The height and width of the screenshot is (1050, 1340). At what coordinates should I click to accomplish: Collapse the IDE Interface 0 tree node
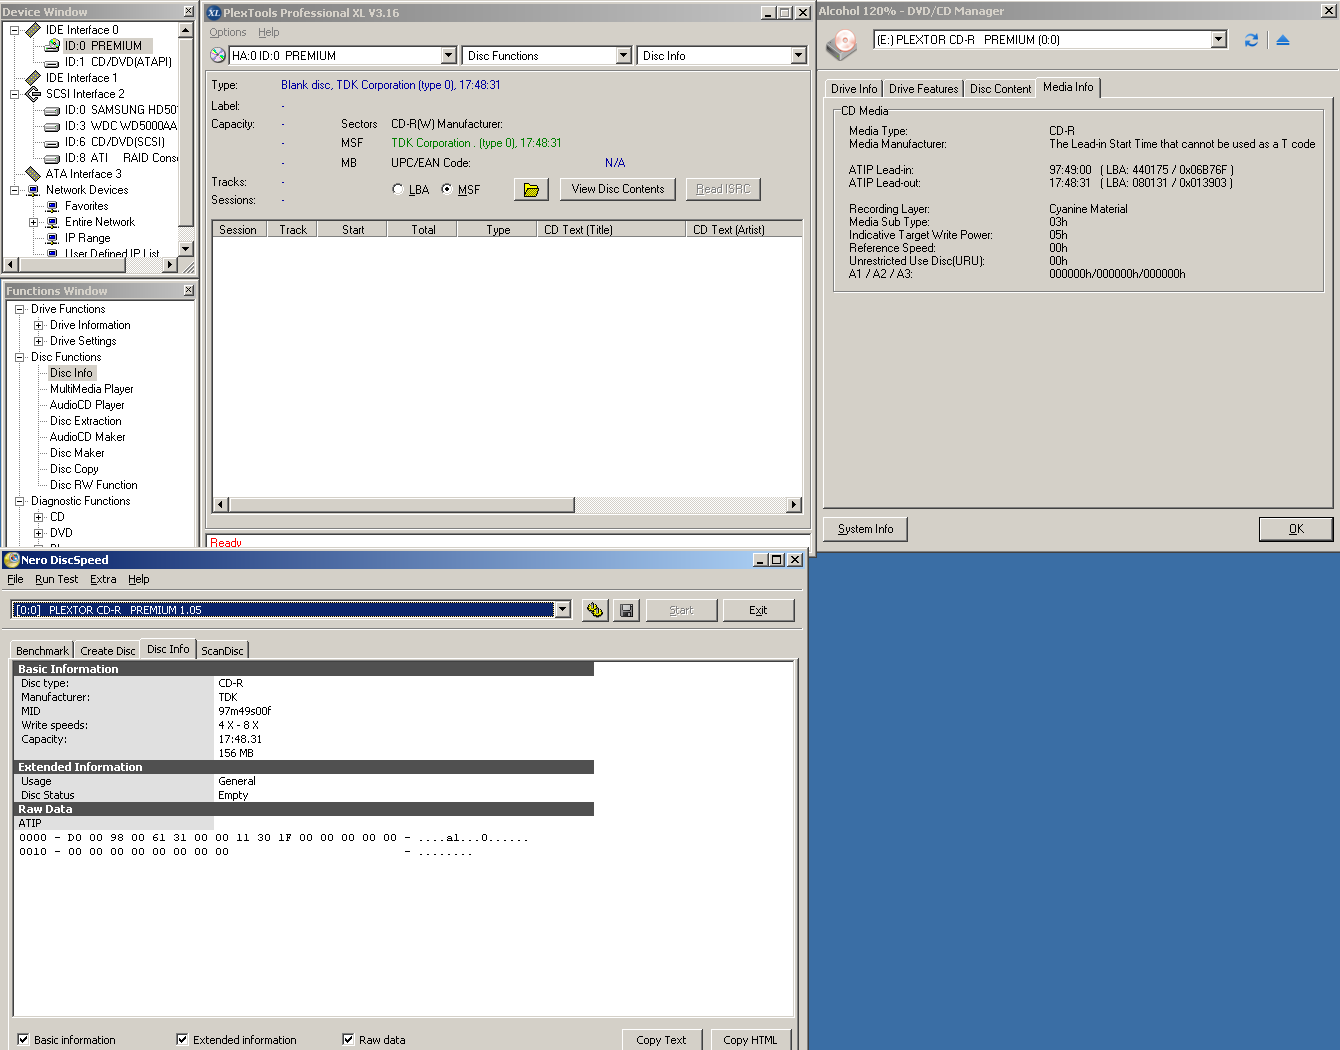15,30
